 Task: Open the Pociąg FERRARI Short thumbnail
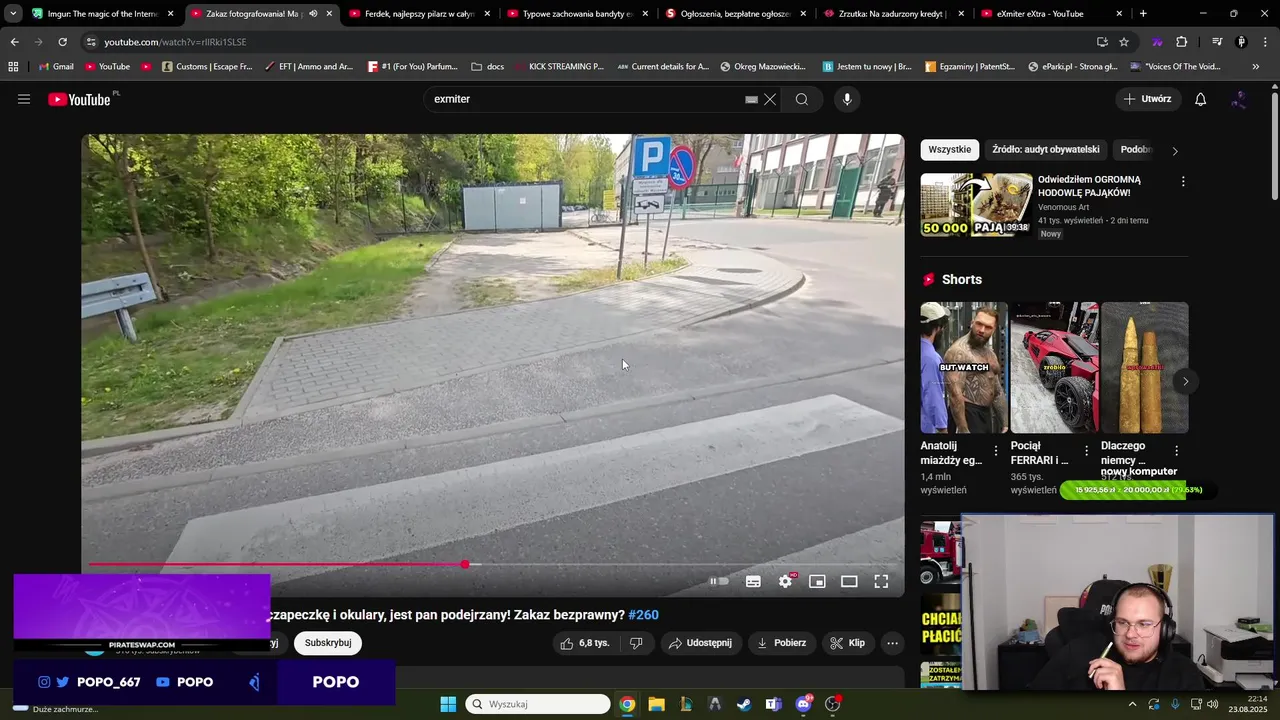[1054, 368]
